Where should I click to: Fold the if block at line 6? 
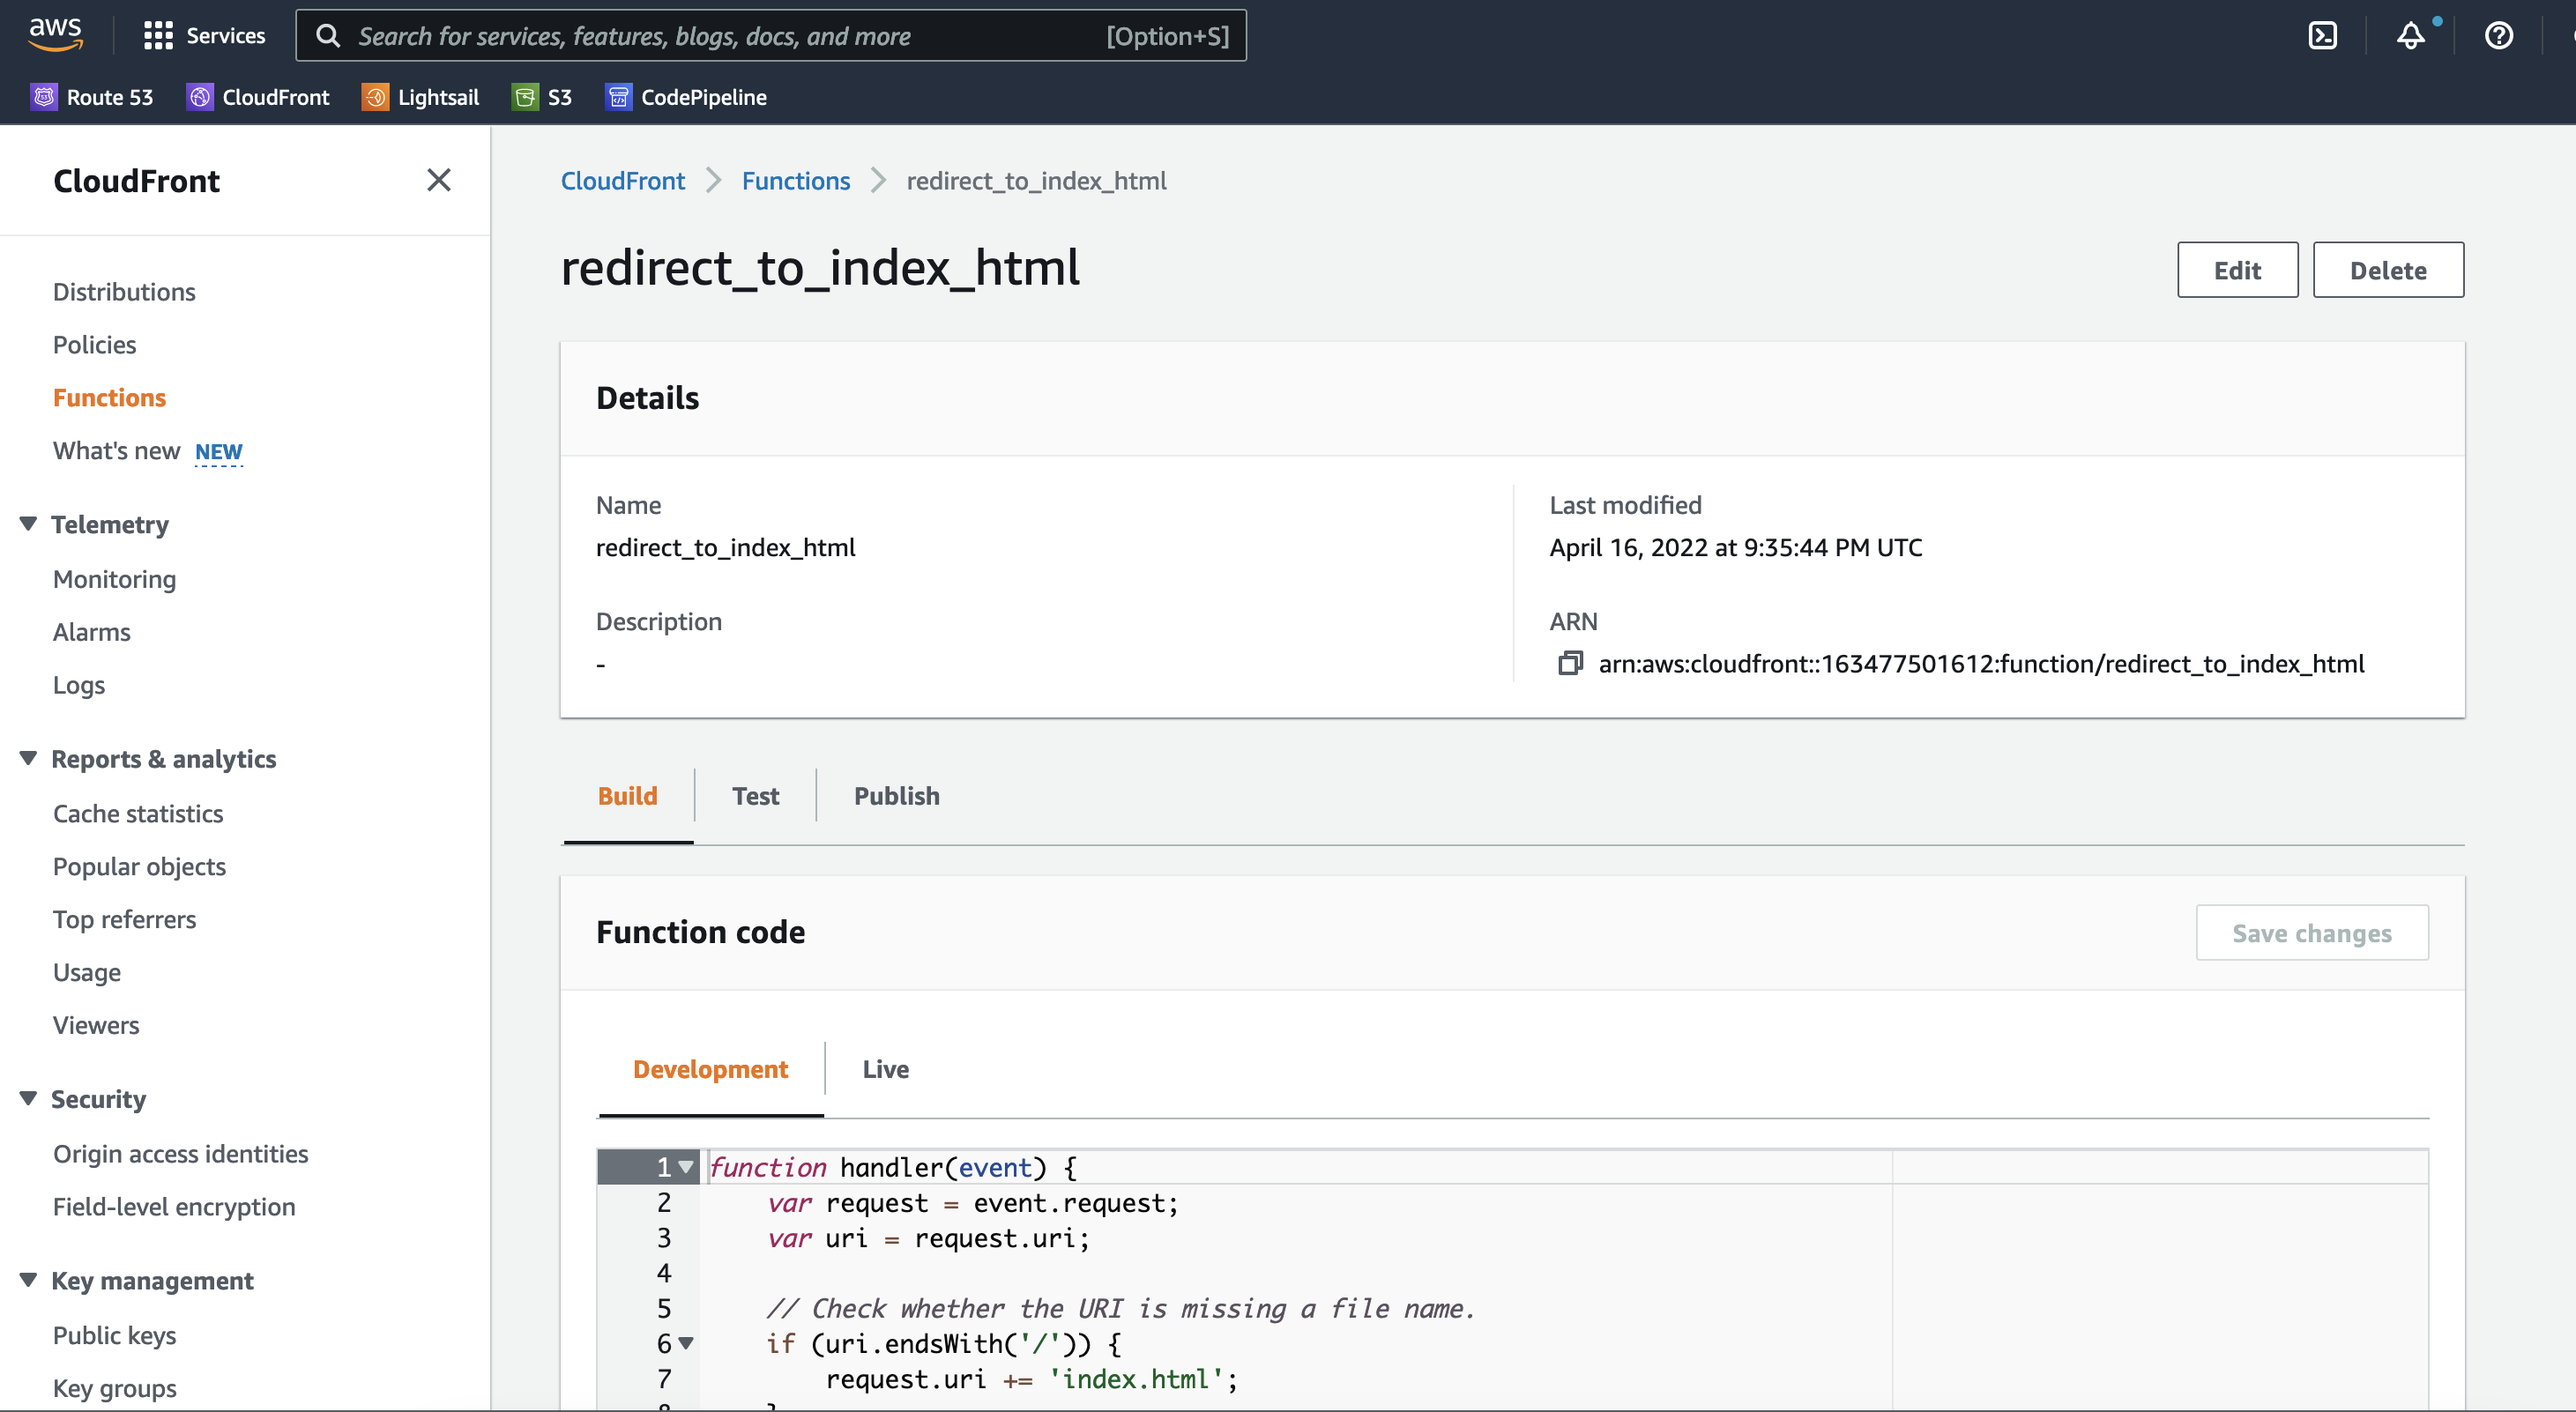click(686, 1343)
